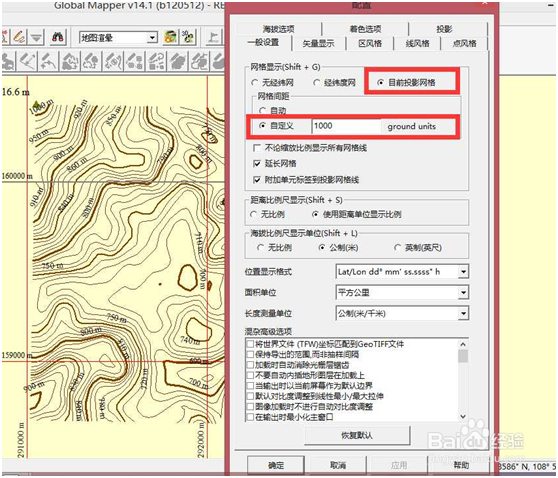This screenshot has width=558, height=478.
Task: Check 当输出时以当前屏幕作为默认边界
Action: pyautogui.click(x=250, y=385)
